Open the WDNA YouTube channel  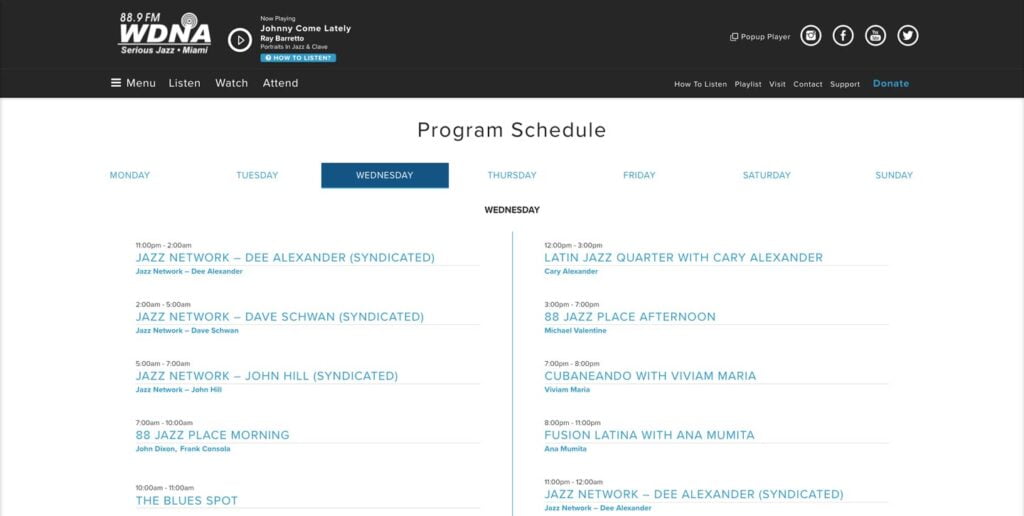pos(876,36)
